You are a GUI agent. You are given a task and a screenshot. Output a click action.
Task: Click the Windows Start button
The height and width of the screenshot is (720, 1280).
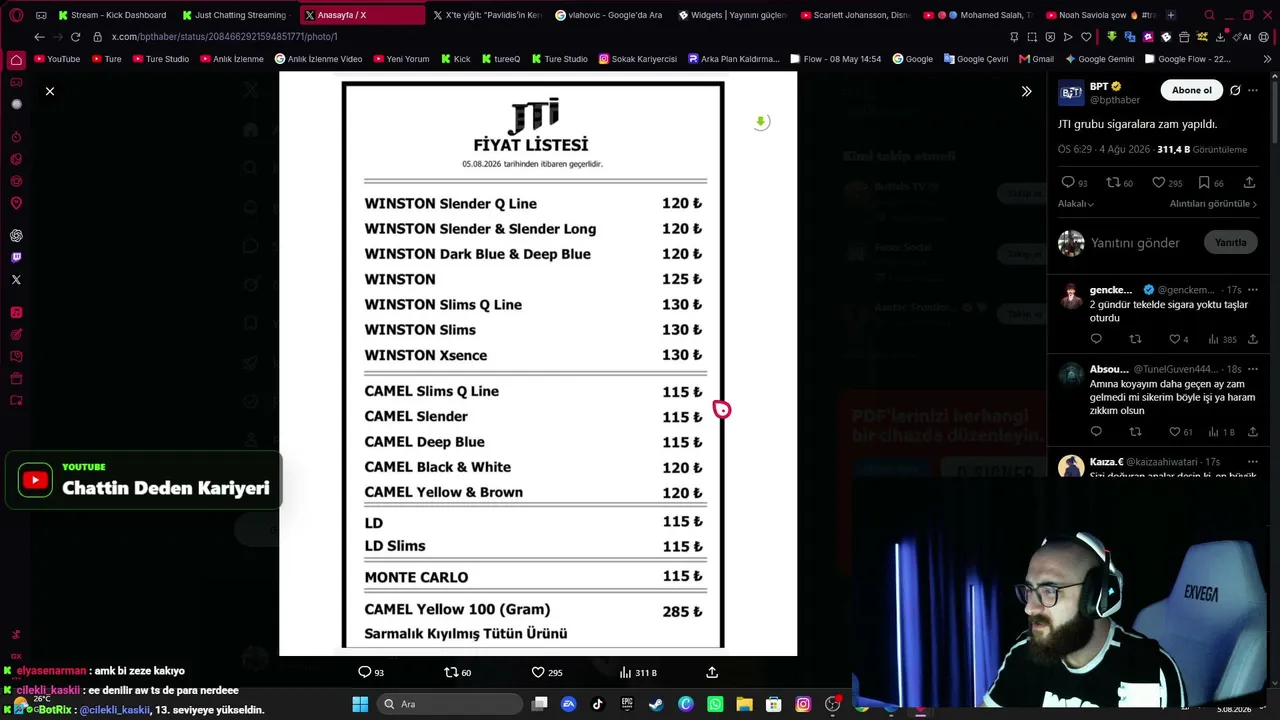tap(360, 704)
